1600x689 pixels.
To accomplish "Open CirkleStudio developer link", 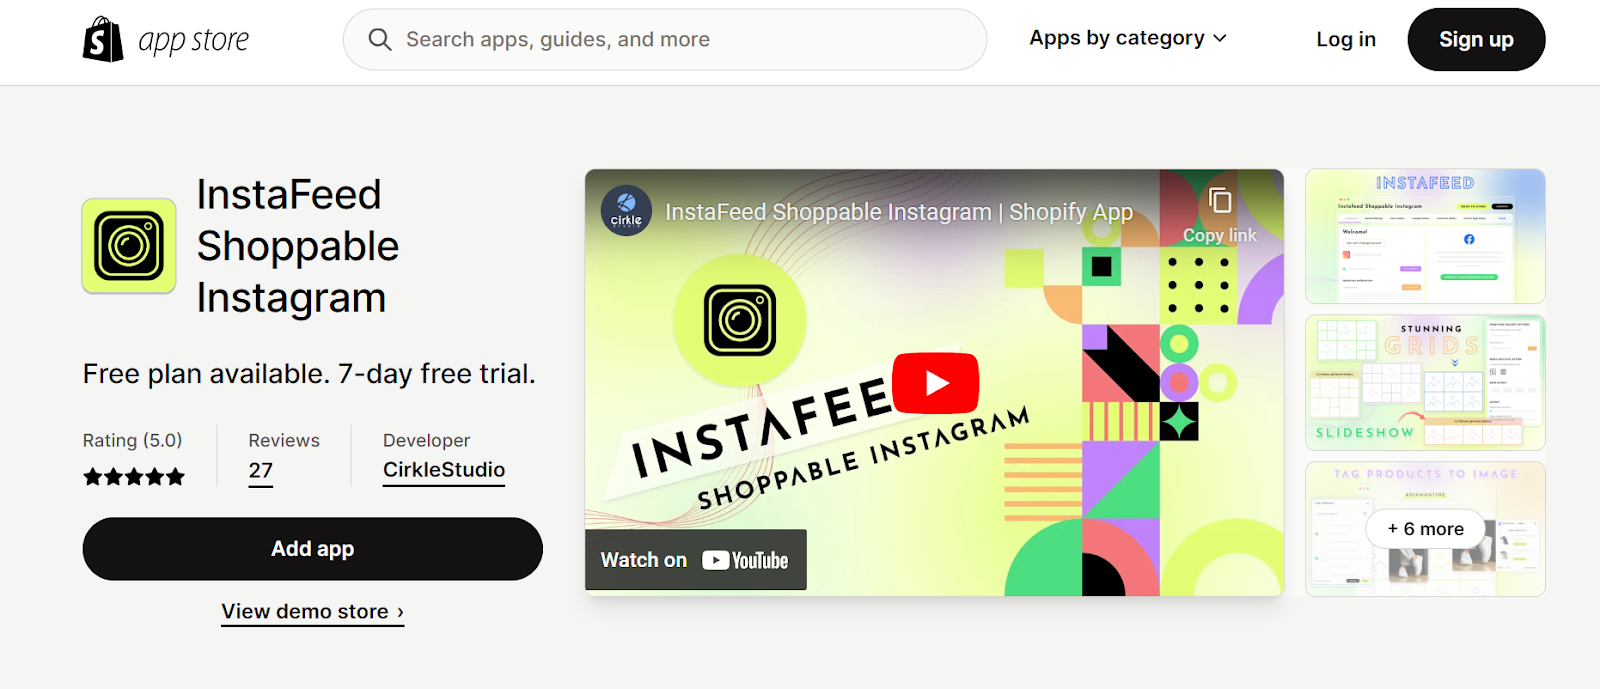I will (444, 470).
